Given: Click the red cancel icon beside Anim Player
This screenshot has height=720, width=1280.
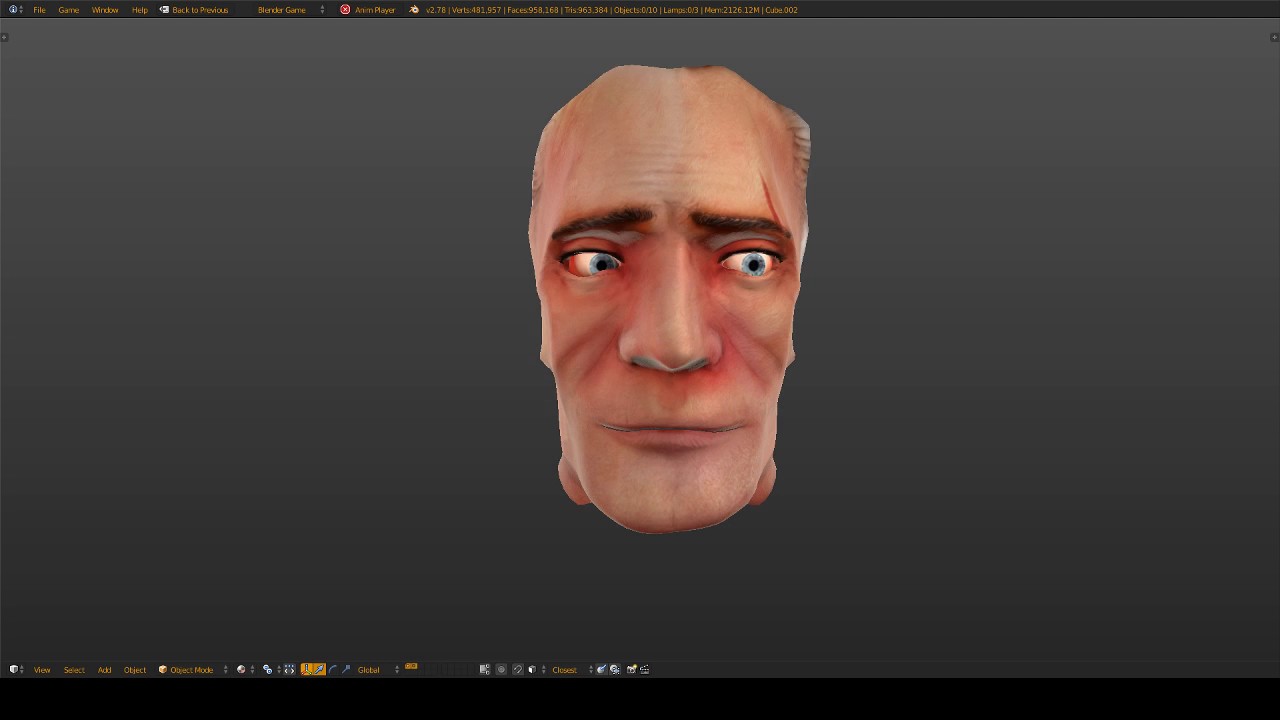Looking at the screenshot, I should (345, 10).
